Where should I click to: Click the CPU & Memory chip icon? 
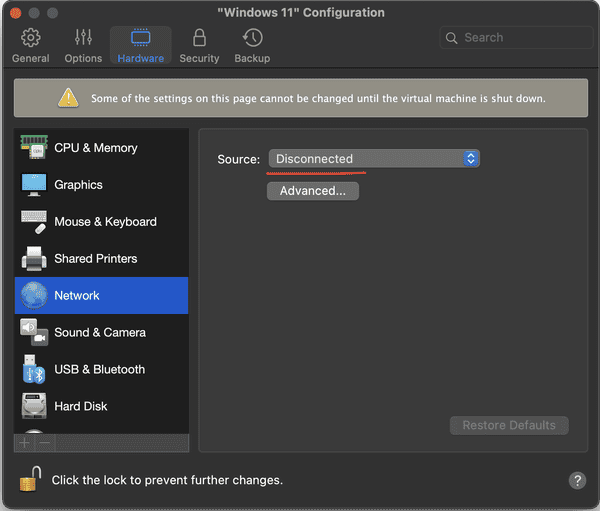coord(34,148)
